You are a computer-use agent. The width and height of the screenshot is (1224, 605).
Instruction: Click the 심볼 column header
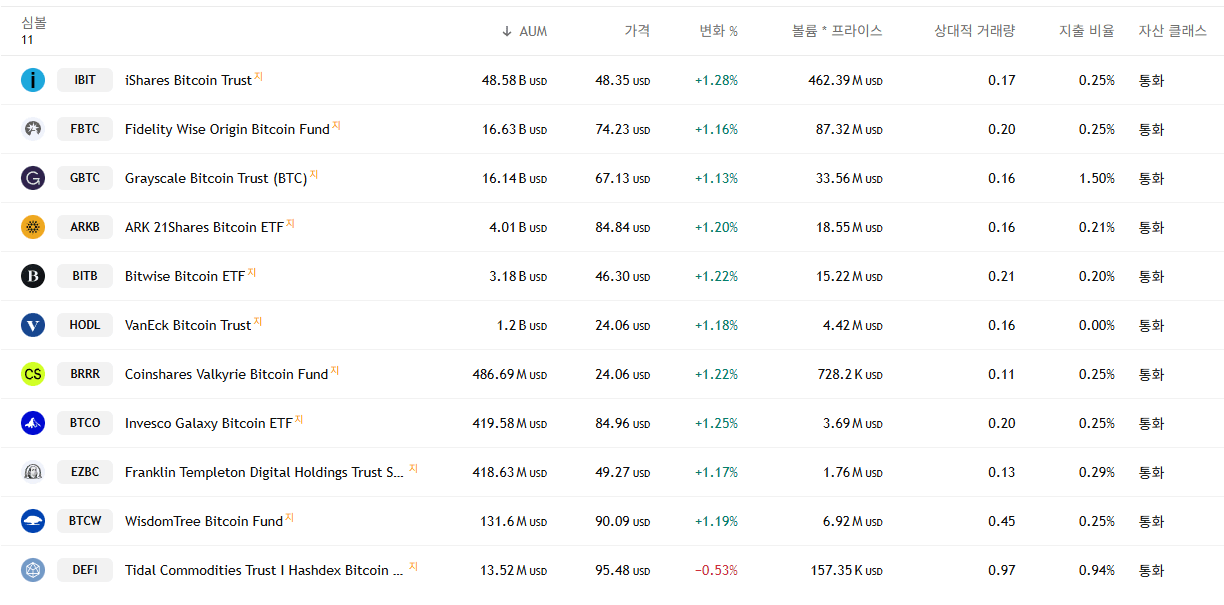pos(34,23)
